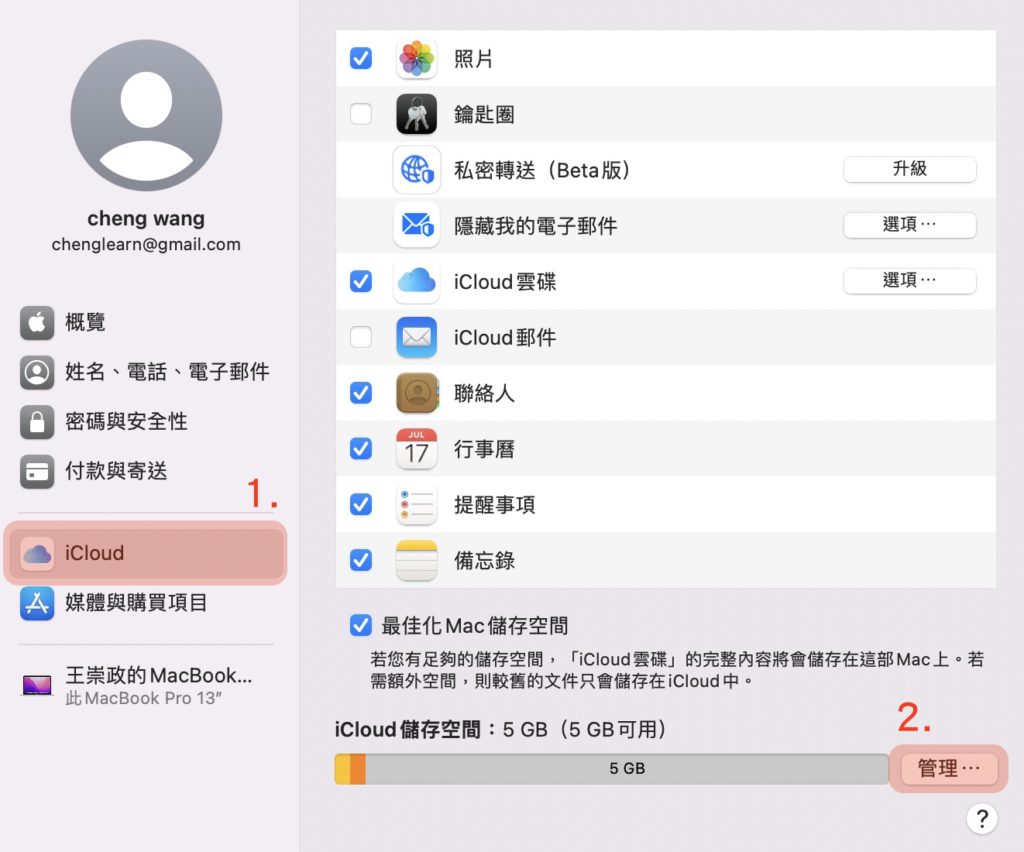This screenshot has width=1024, height=852.
Task: Select the iCloud sidebar item
Action: (146, 553)
